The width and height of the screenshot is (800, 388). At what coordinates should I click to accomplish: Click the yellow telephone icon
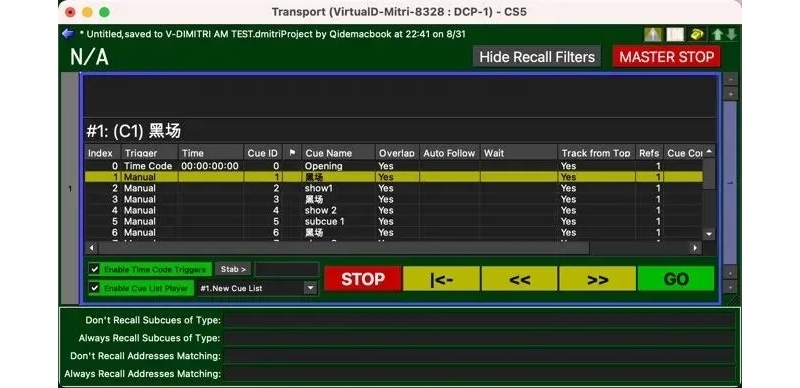pyautogui.click(x=696, y=34)
